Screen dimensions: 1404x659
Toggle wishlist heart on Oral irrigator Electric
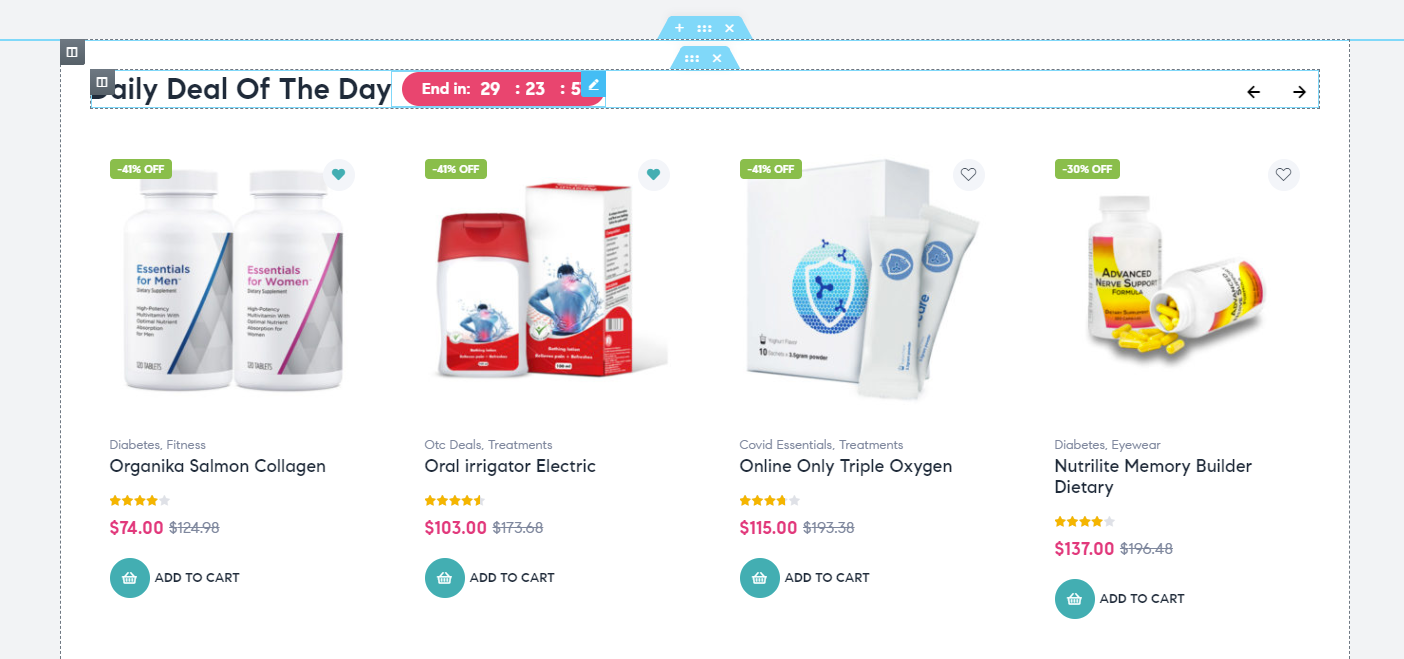tap(653, 174)
